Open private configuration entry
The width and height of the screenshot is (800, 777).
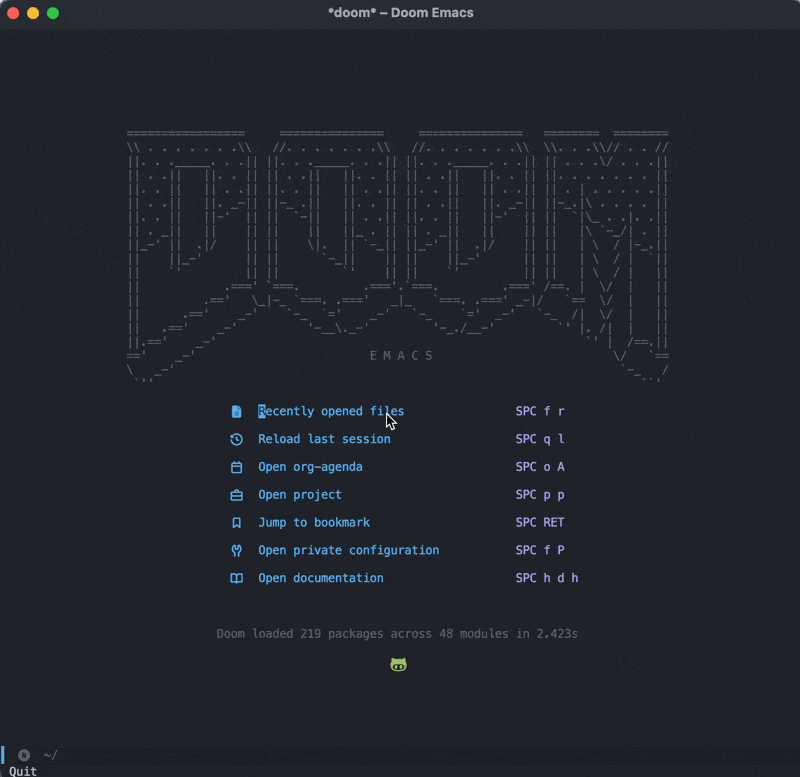click(x=348, y=550)
